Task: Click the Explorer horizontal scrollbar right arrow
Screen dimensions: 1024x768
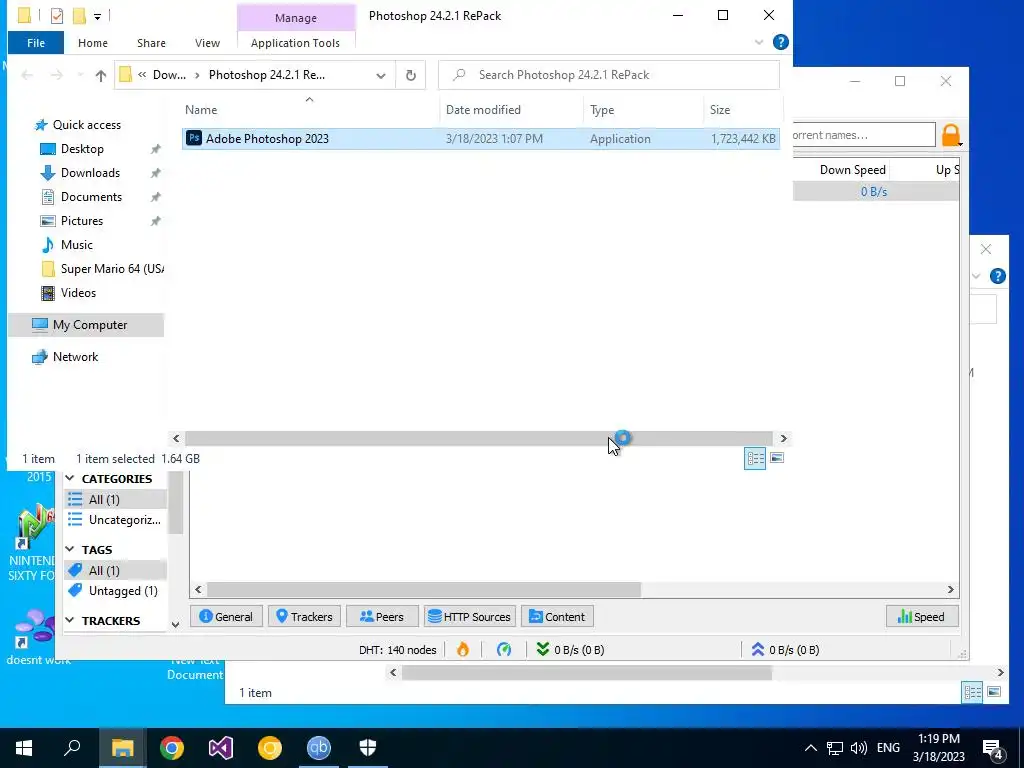Action: [x=784, y=439]
